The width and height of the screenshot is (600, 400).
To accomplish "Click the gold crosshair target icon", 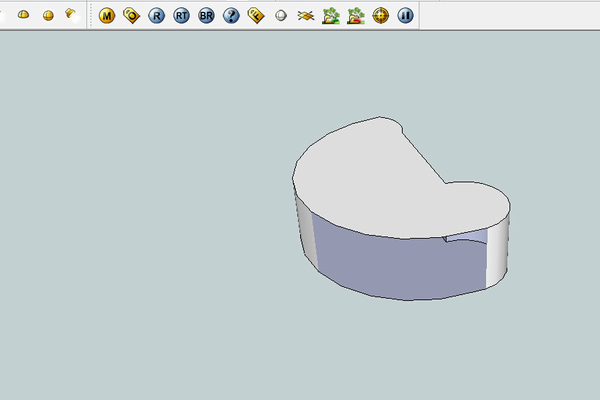I will click(x=380, y=16).
